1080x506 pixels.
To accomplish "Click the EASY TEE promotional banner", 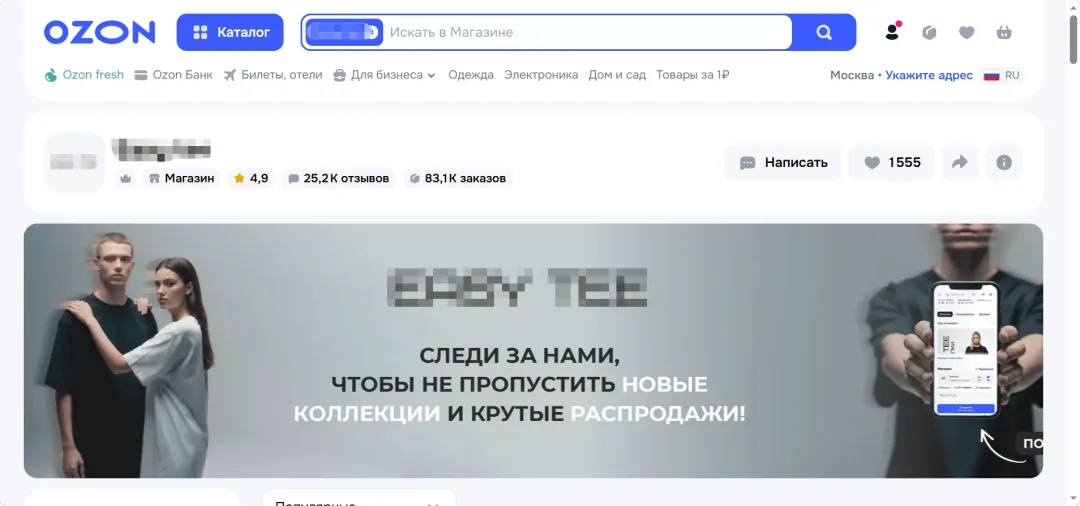I will [x=533, y=350].
